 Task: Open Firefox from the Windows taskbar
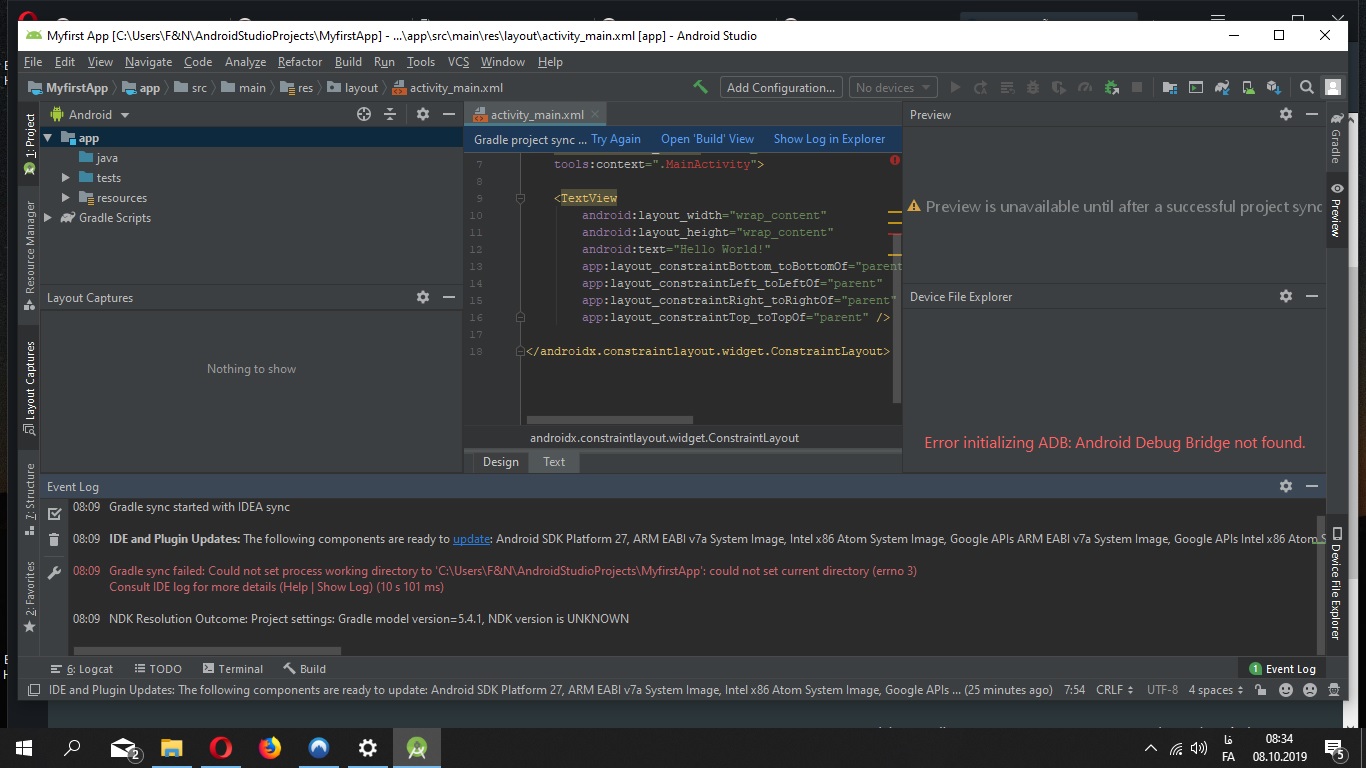click(x=270, y=748)
